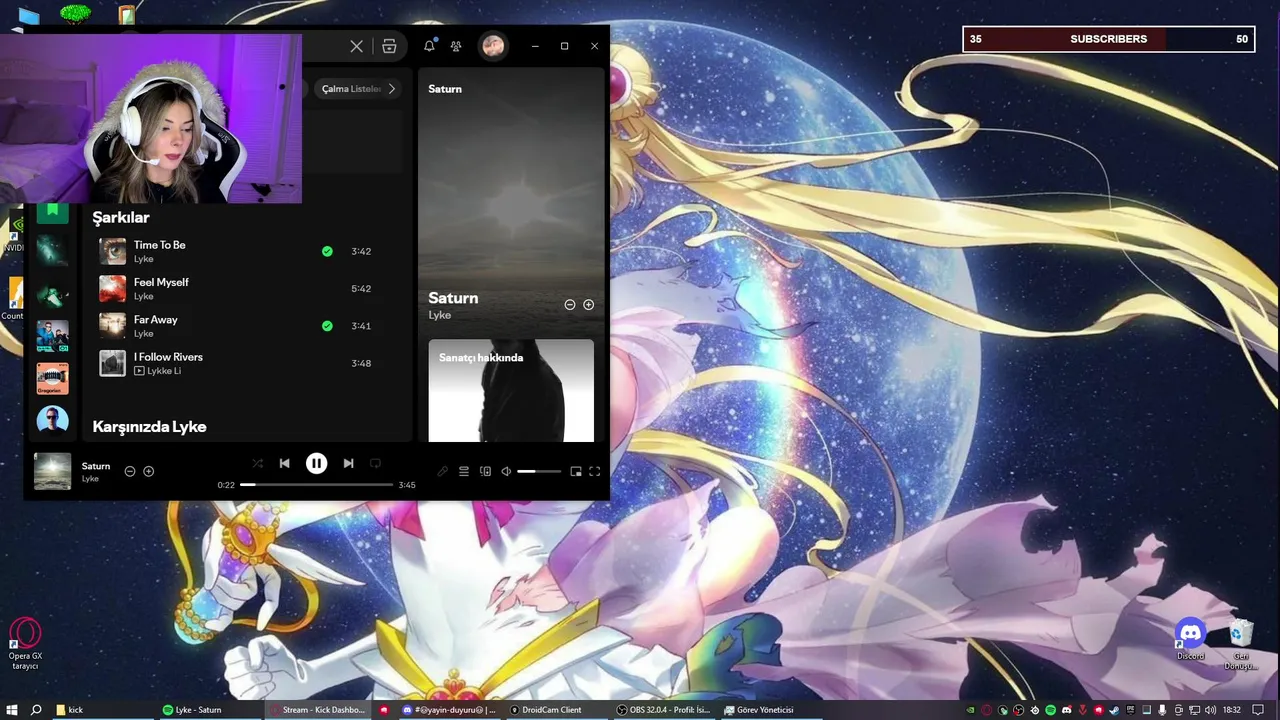
Task: Toggle repeat in Spotify player bar
Action: (x=375, y=463)
